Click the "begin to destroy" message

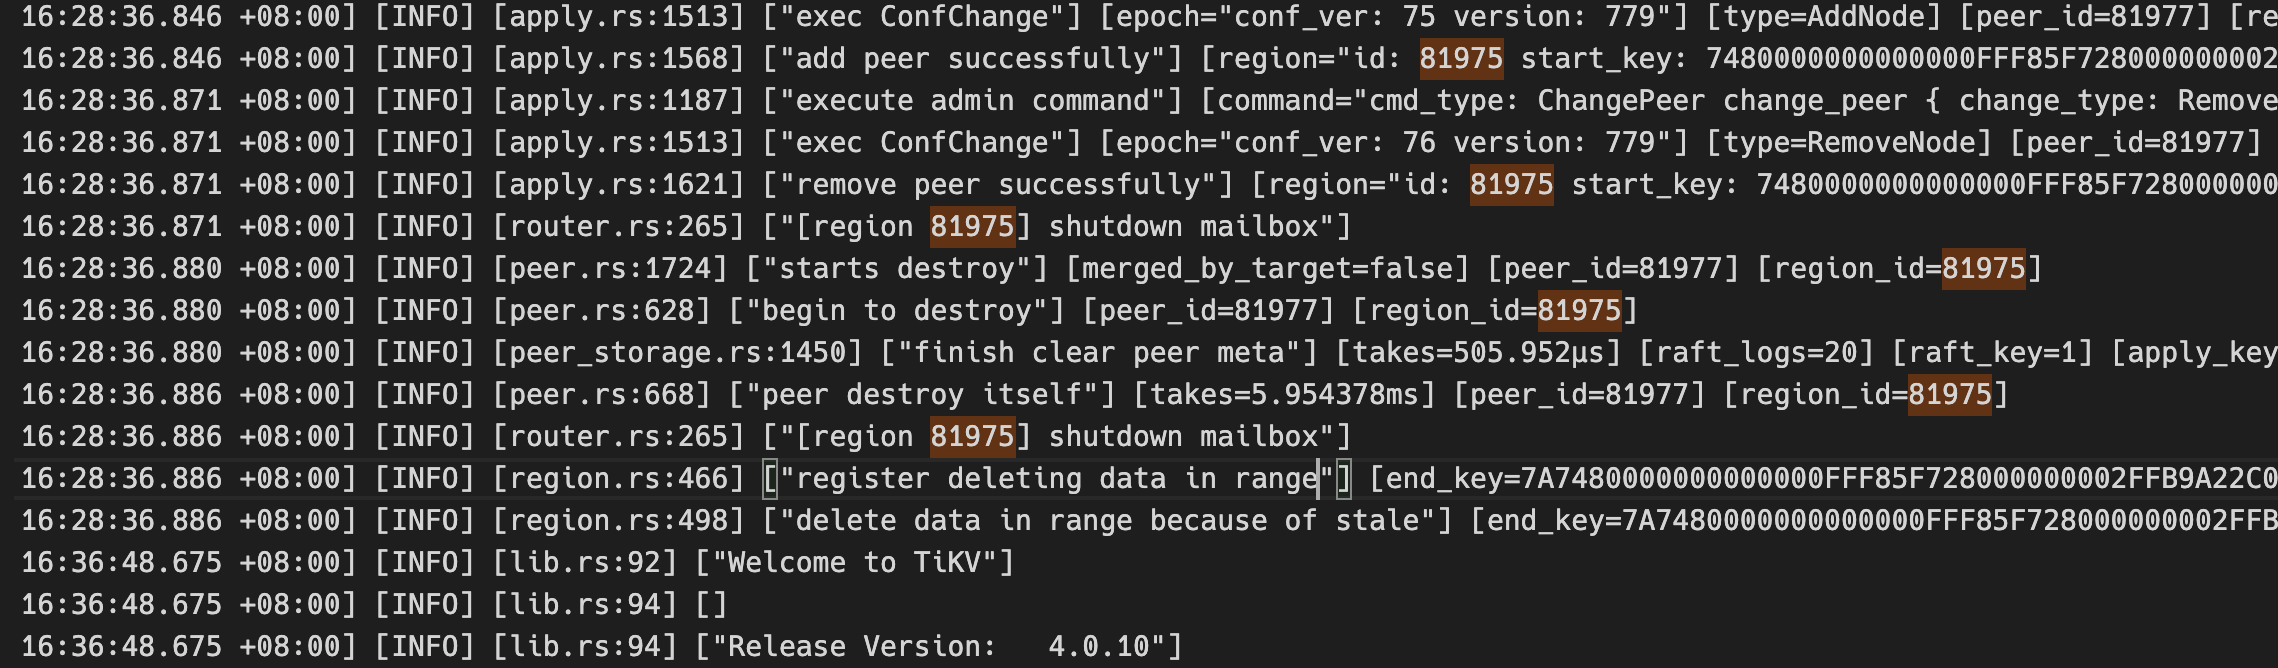point(896,311)
